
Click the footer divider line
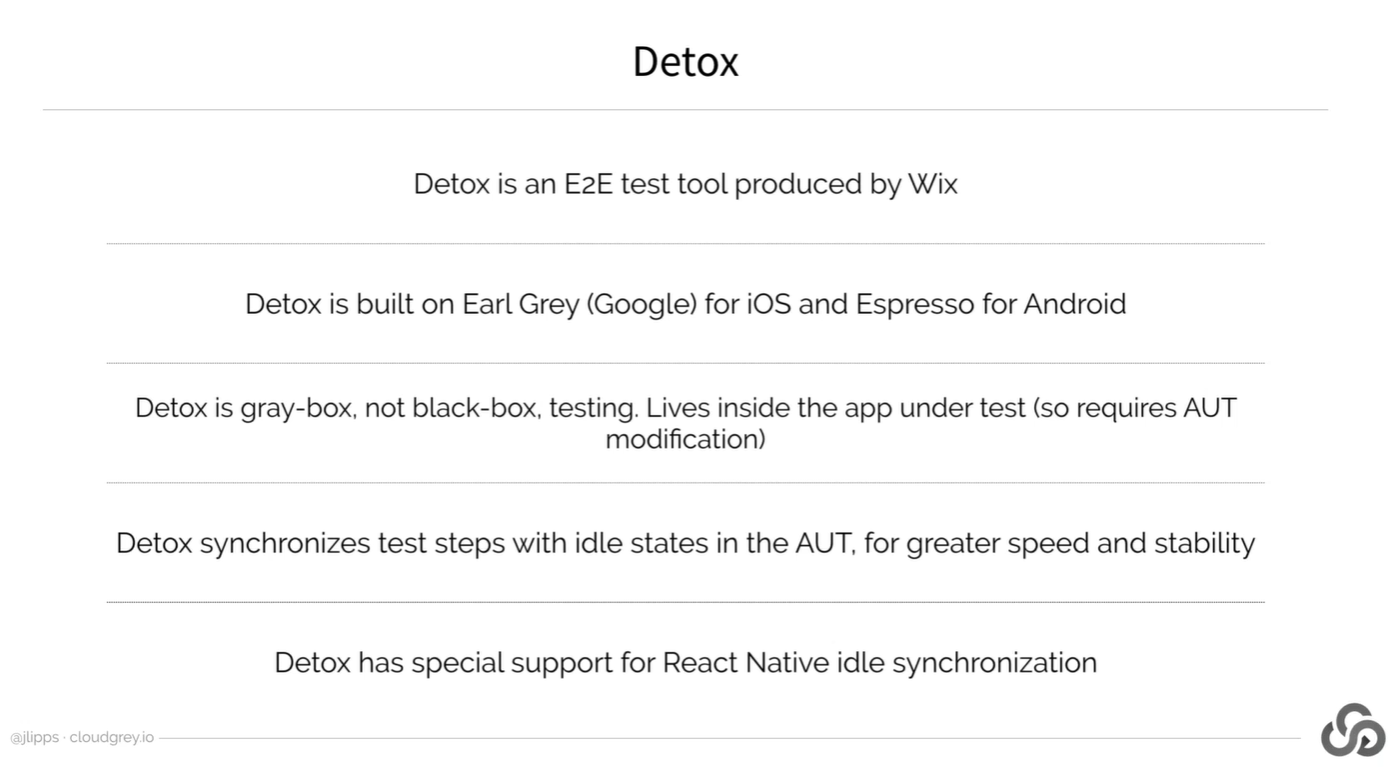click(x=728, y=739)
